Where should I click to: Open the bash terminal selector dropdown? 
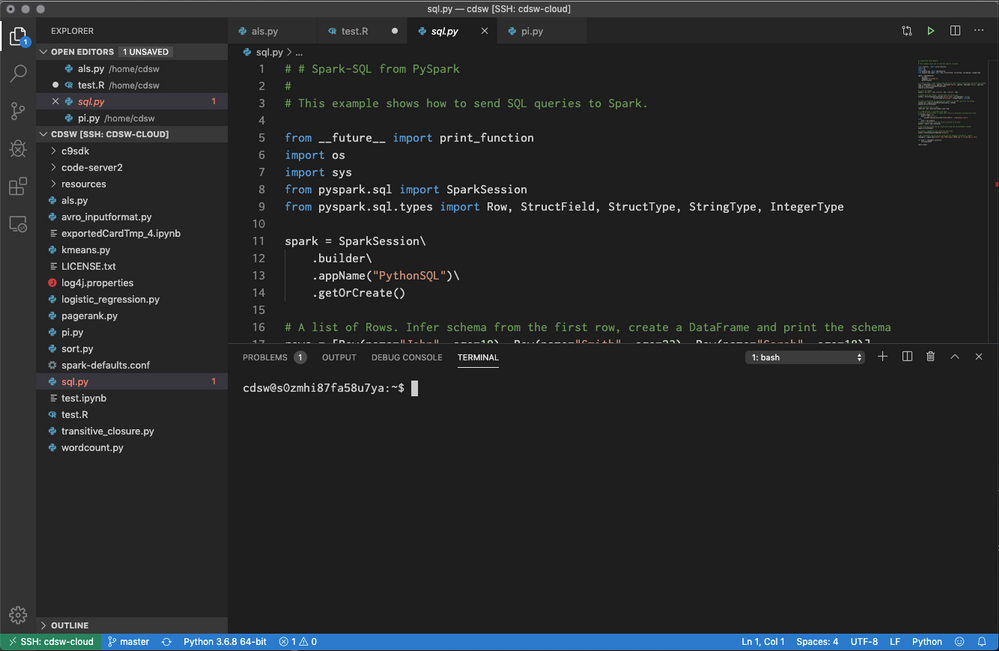pyautogui.click(x=806, y=357)
